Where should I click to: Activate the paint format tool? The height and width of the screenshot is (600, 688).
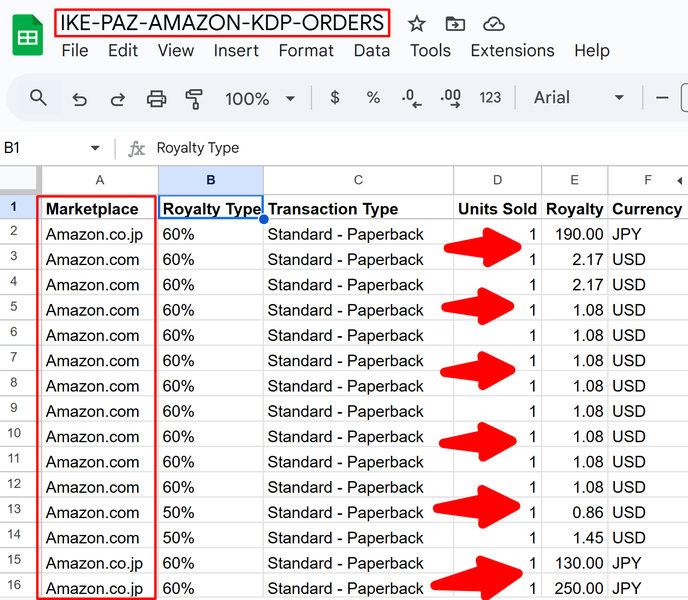click(194, 98)
